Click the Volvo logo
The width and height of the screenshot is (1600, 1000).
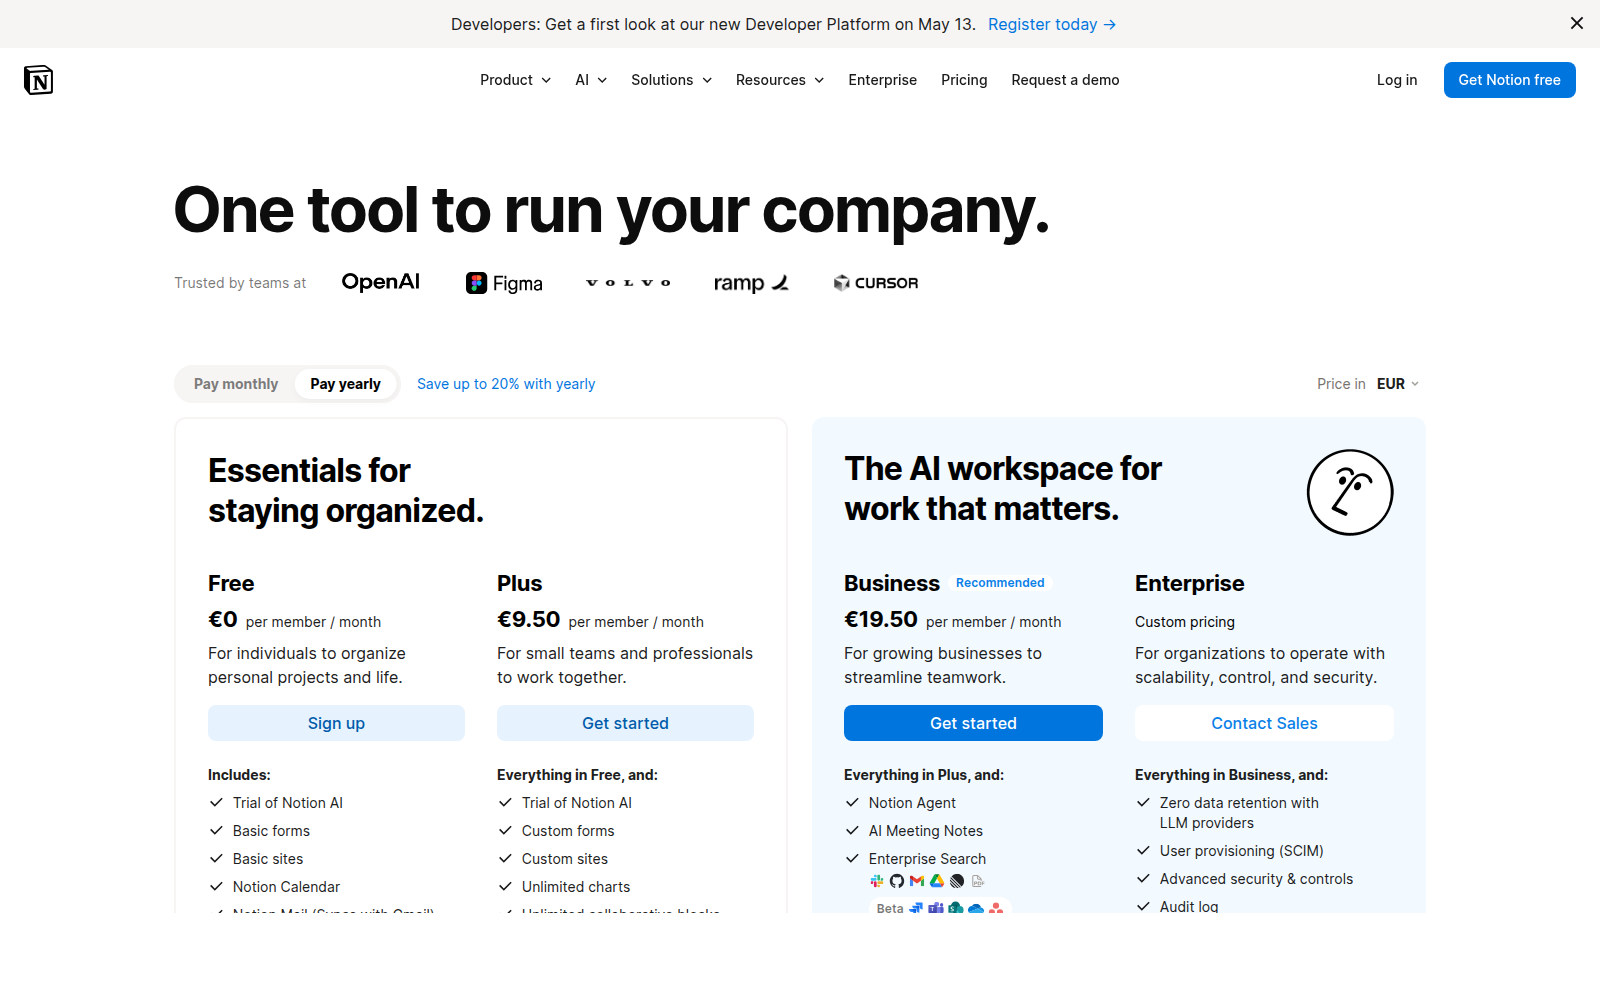[x=628, y=283]
